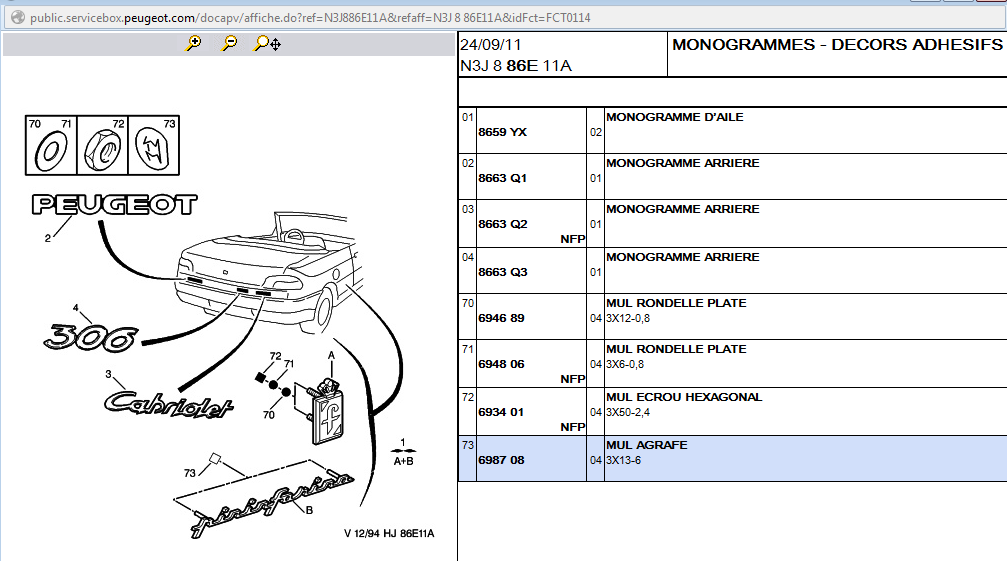Viewport: 1007px width, 561px height.
Task: Click the 306 badge in the diagram
Action: [x=91, y=338]
